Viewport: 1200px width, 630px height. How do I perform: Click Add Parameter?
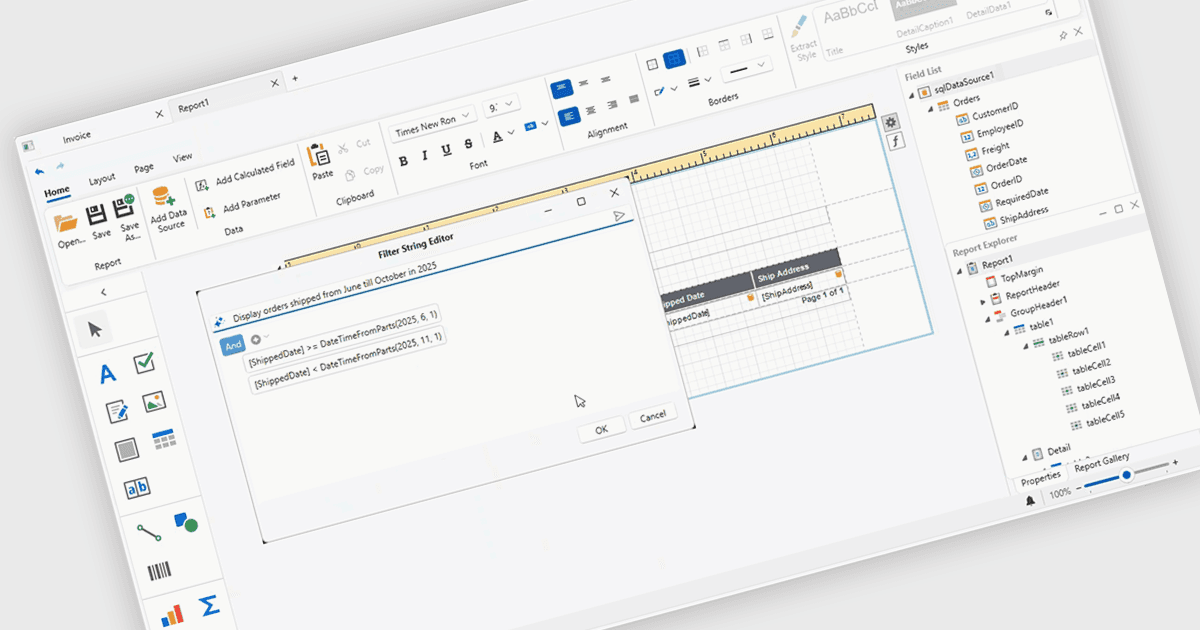pyautogui.click(x=243, y=205)
